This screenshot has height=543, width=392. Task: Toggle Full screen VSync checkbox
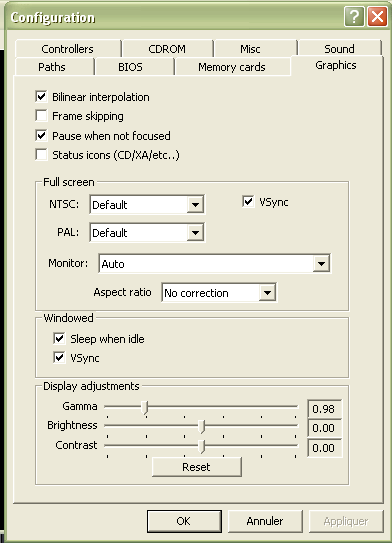point(248,202)
